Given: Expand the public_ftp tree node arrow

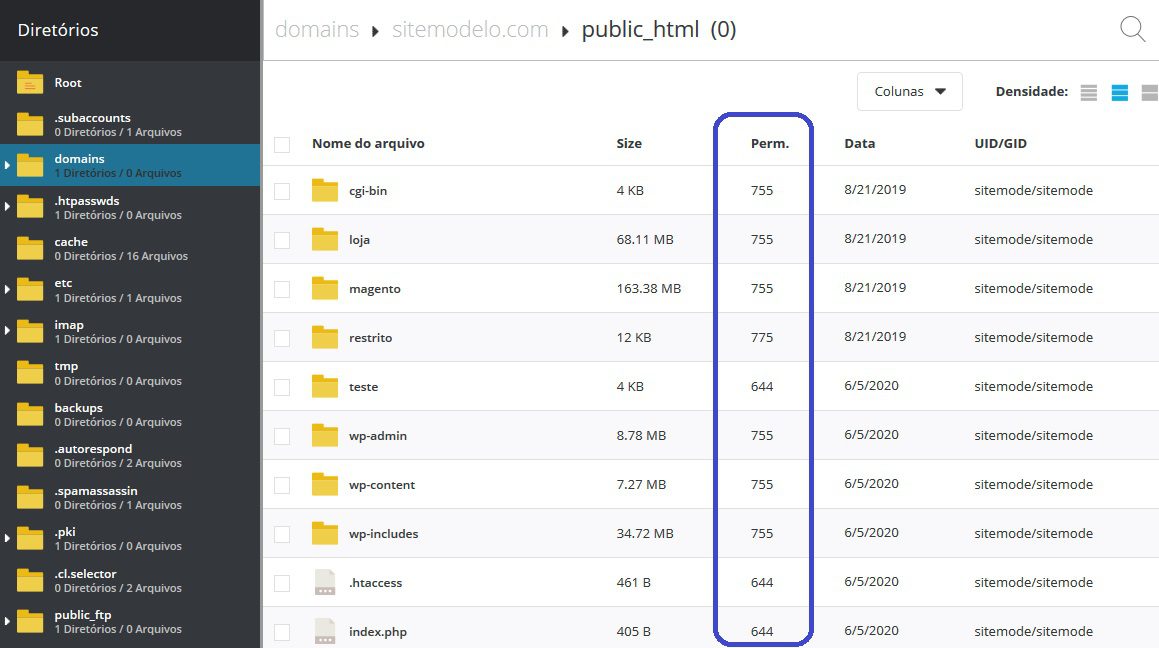Looking at the screenshot, I should pyautogui.click(x=7, y=621).
